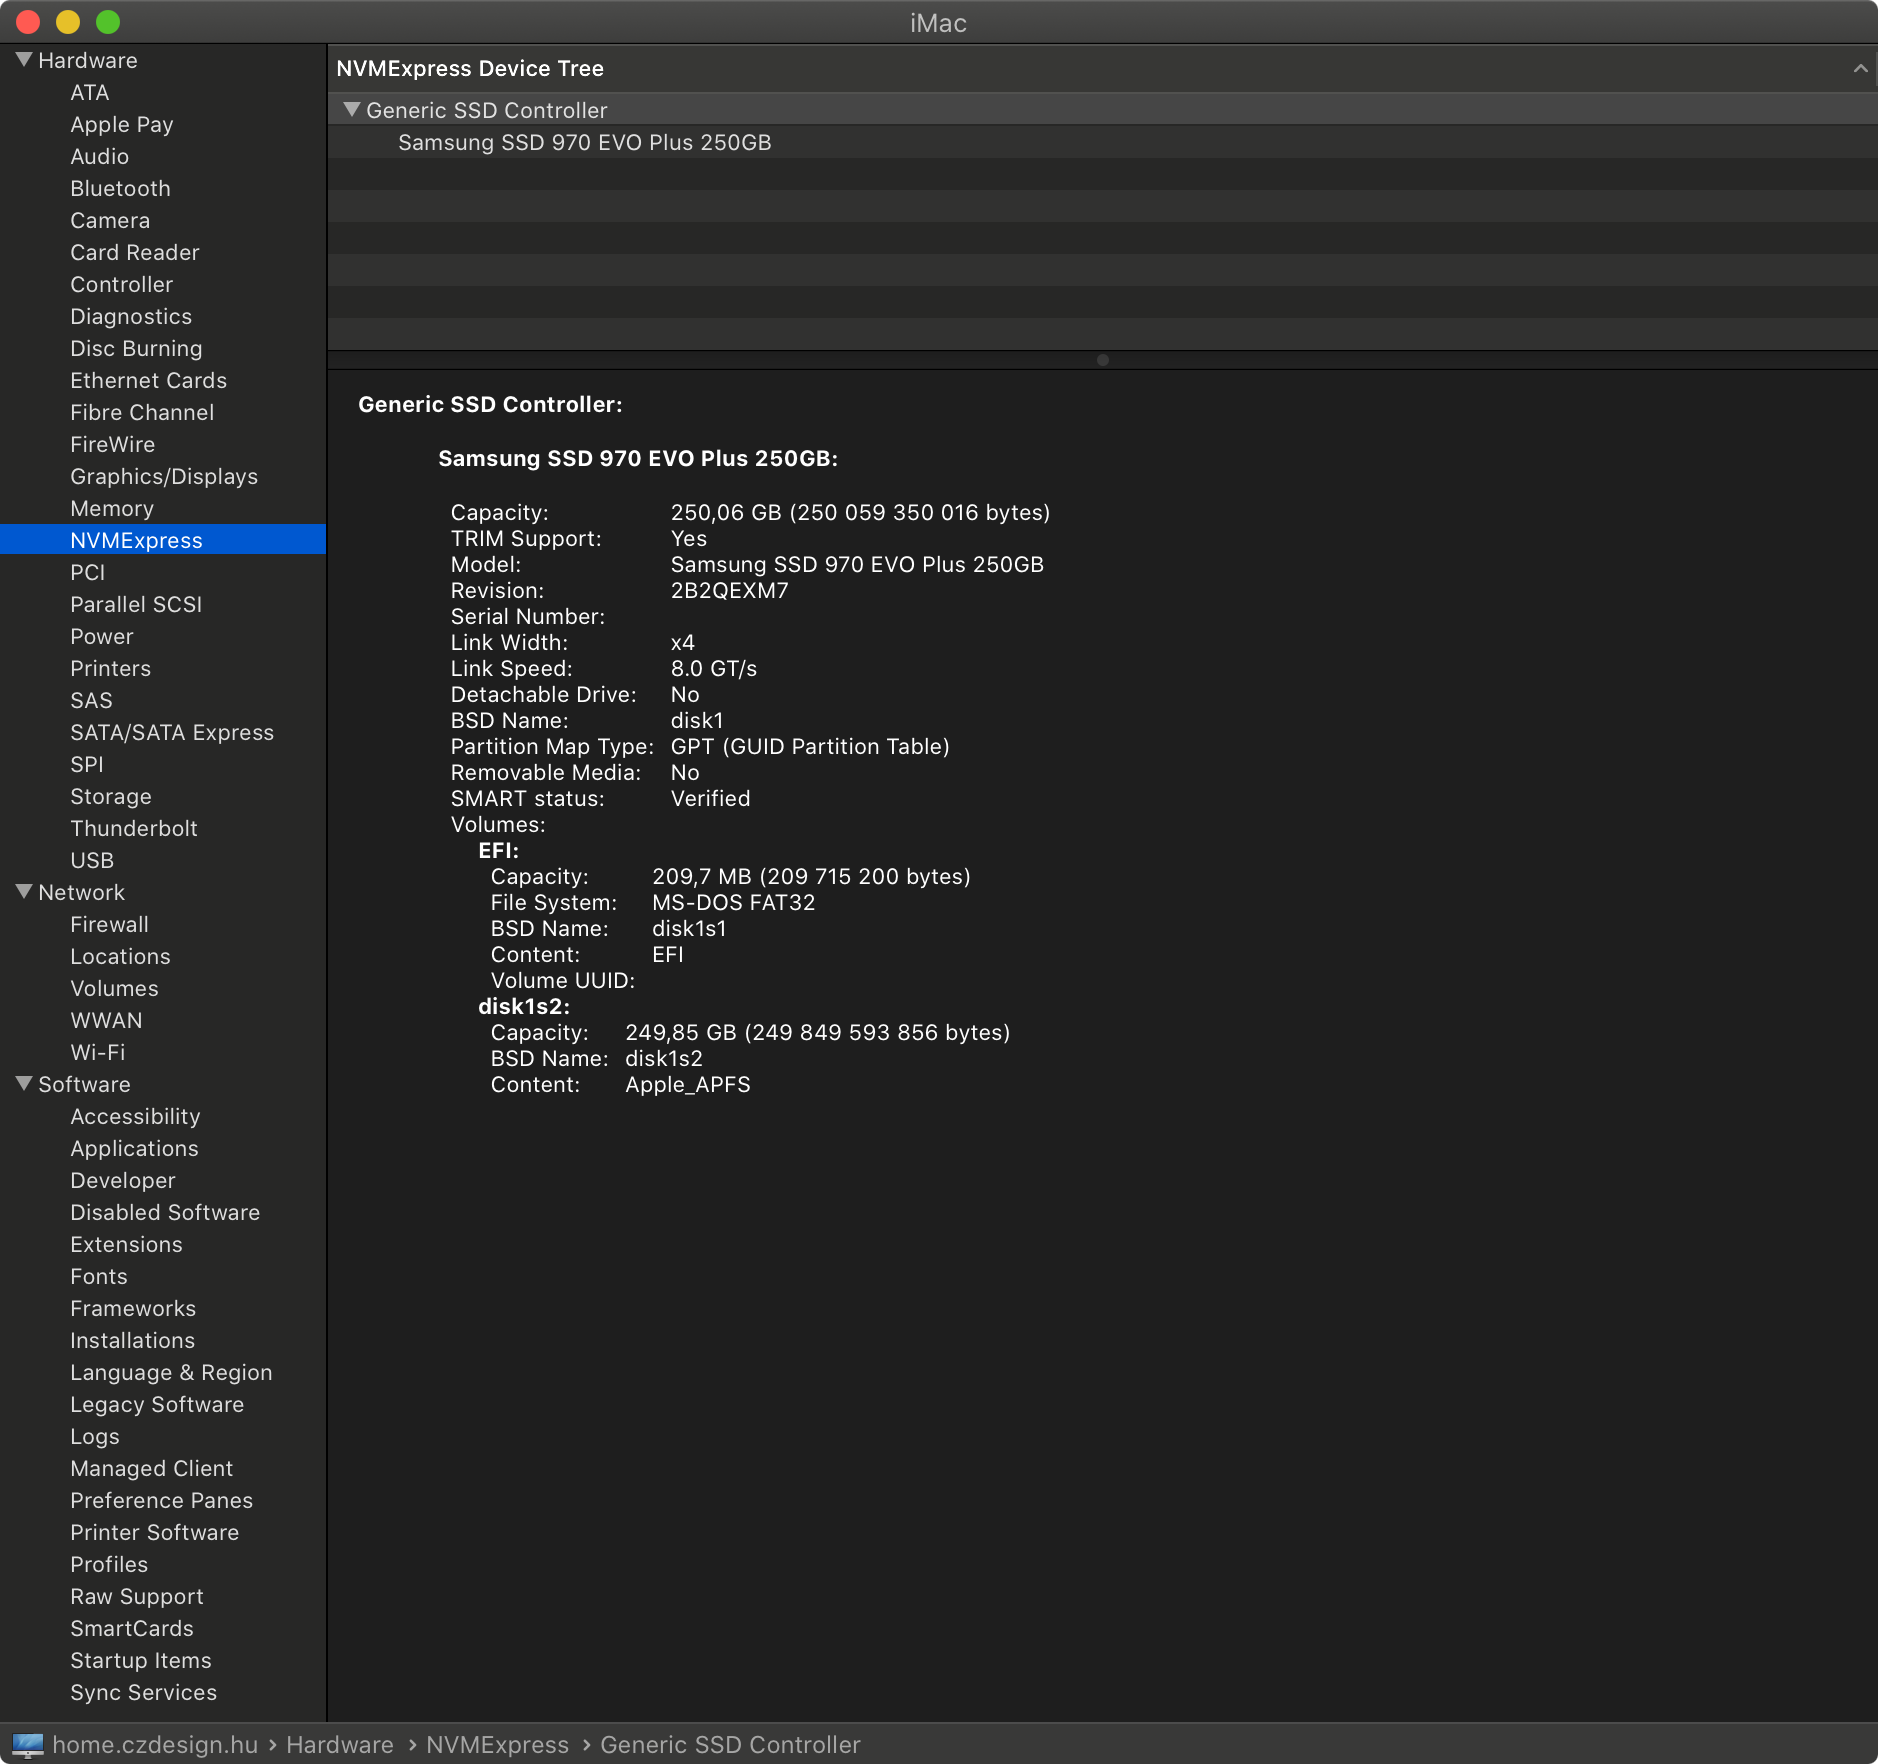Select Camera hardware category

coord(110,220)
